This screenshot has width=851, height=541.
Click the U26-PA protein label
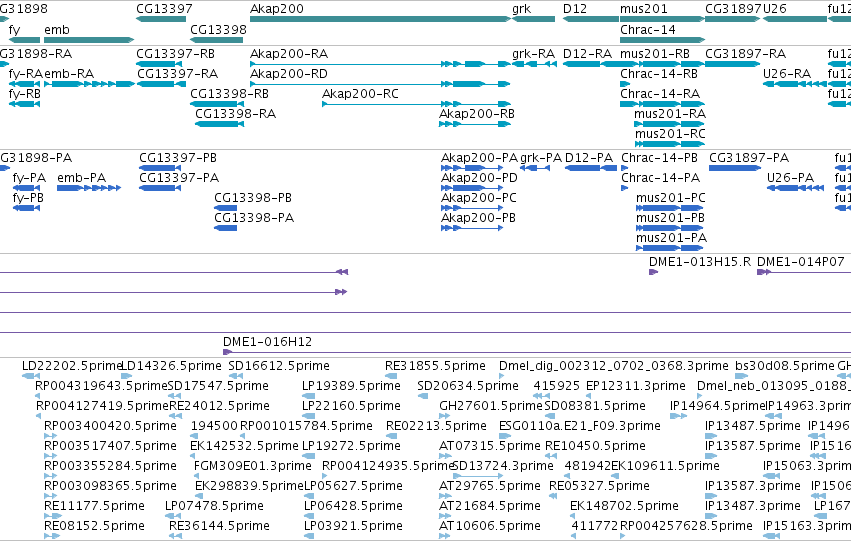(x=790, y=178)
